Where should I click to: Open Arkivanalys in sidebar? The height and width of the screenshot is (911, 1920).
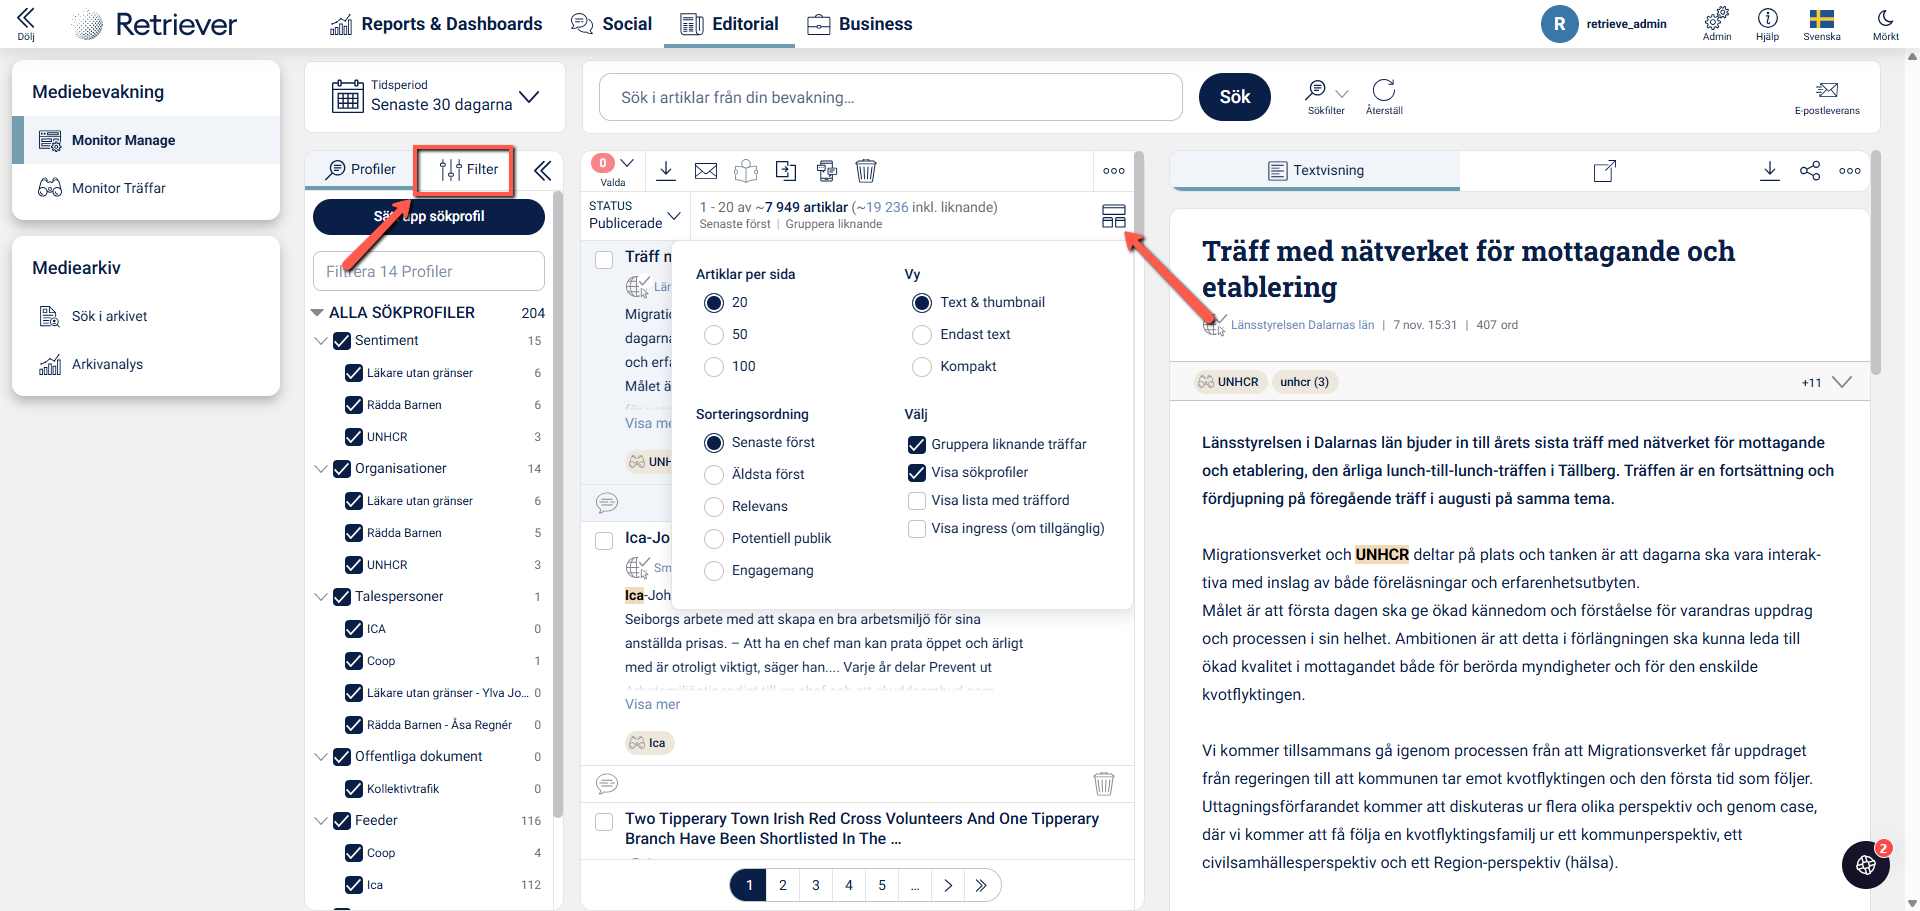coord(146,364)
